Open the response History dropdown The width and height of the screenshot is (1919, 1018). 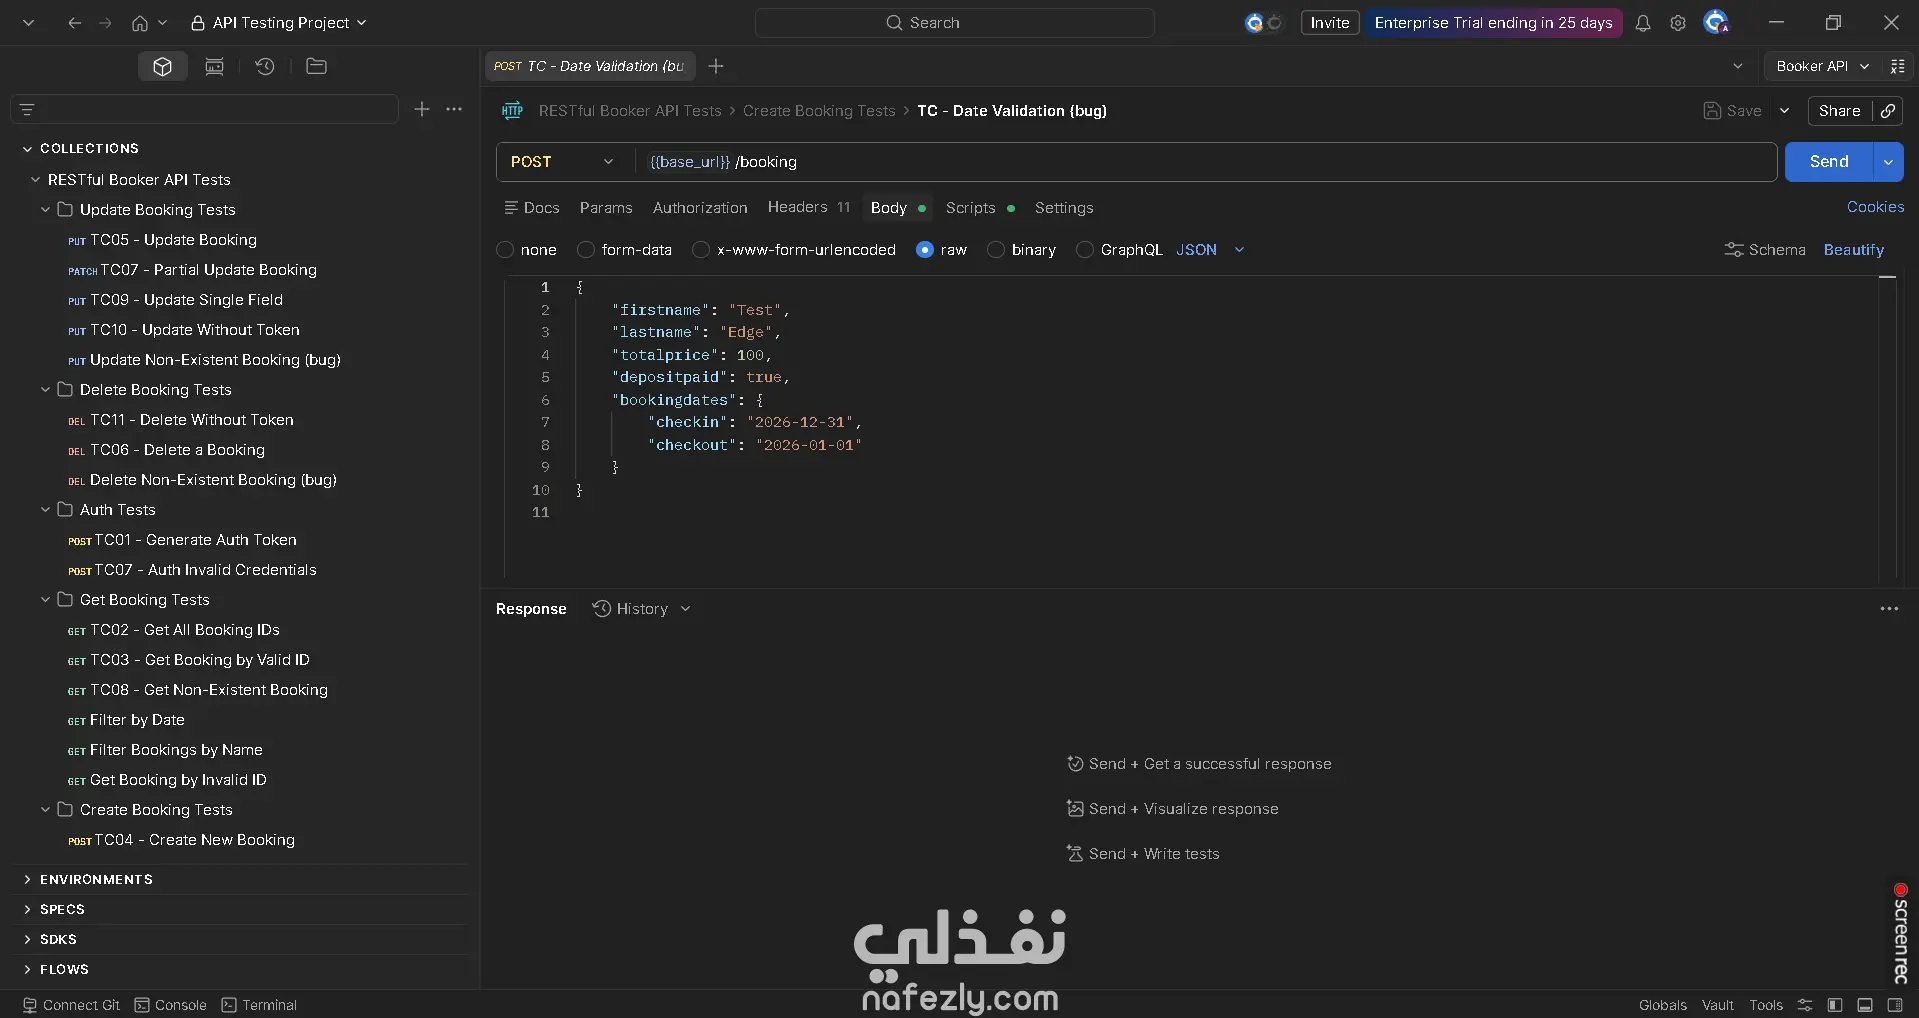point(641,609)
